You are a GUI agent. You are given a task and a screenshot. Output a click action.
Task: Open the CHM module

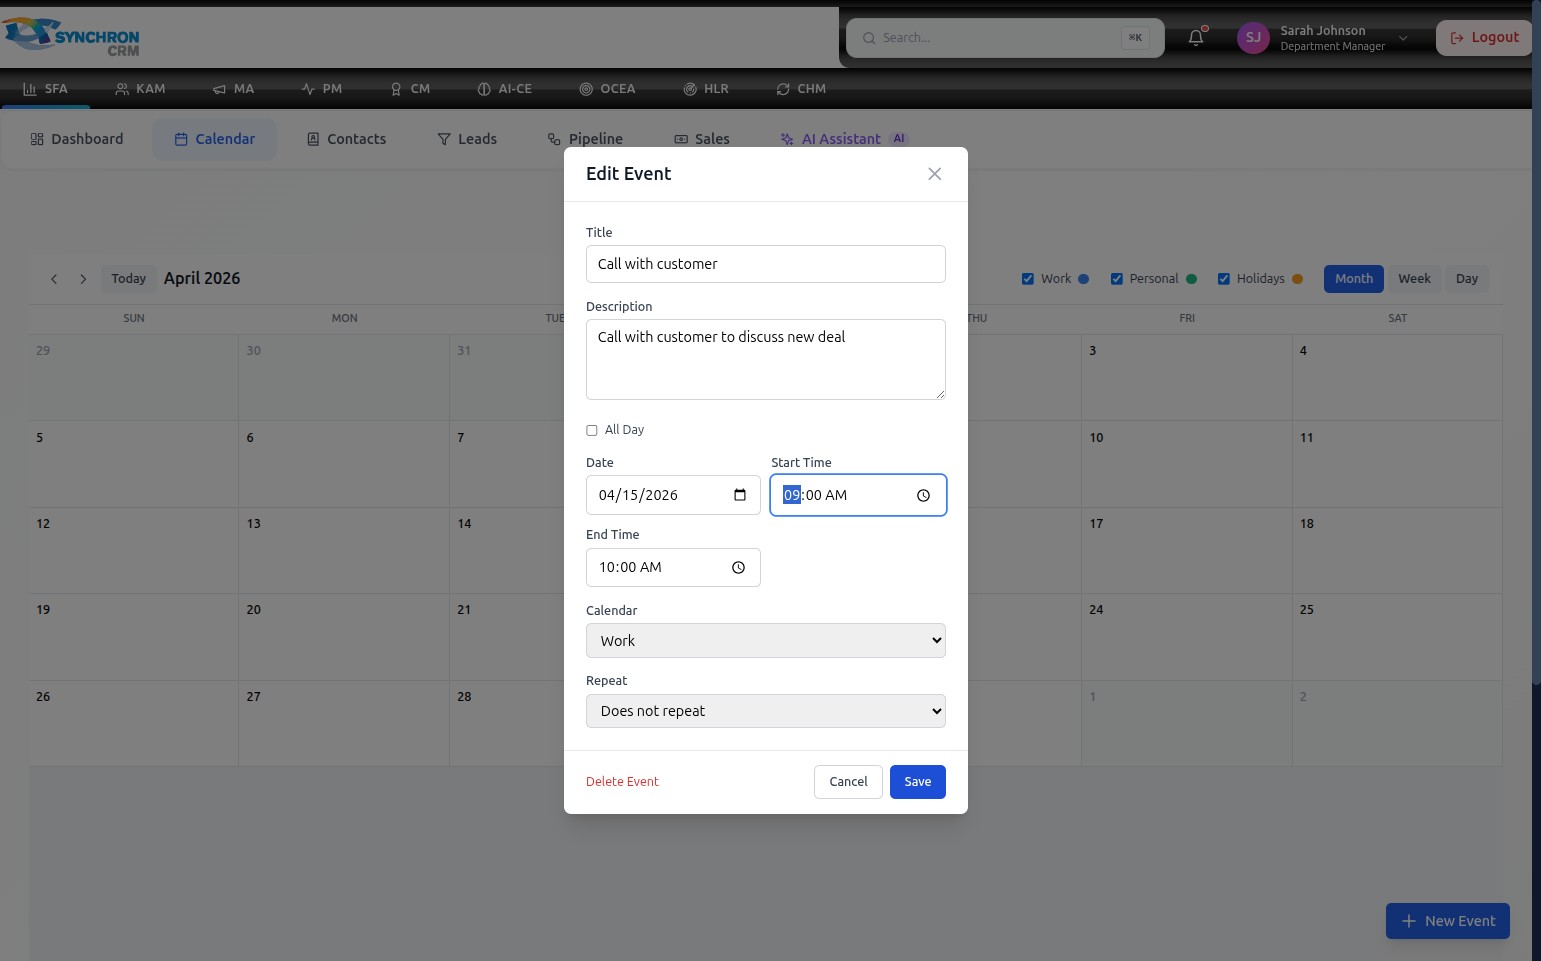[801, 89]
